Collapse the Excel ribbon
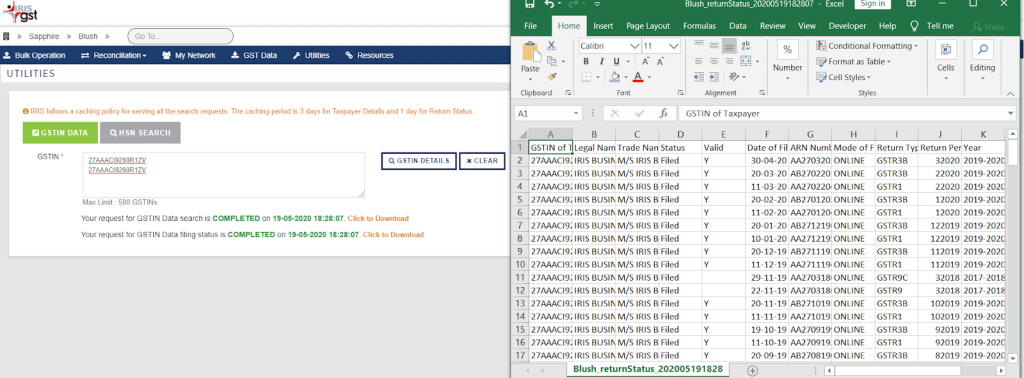Viewport: 1024px width, 378px height. (1011, 93)
